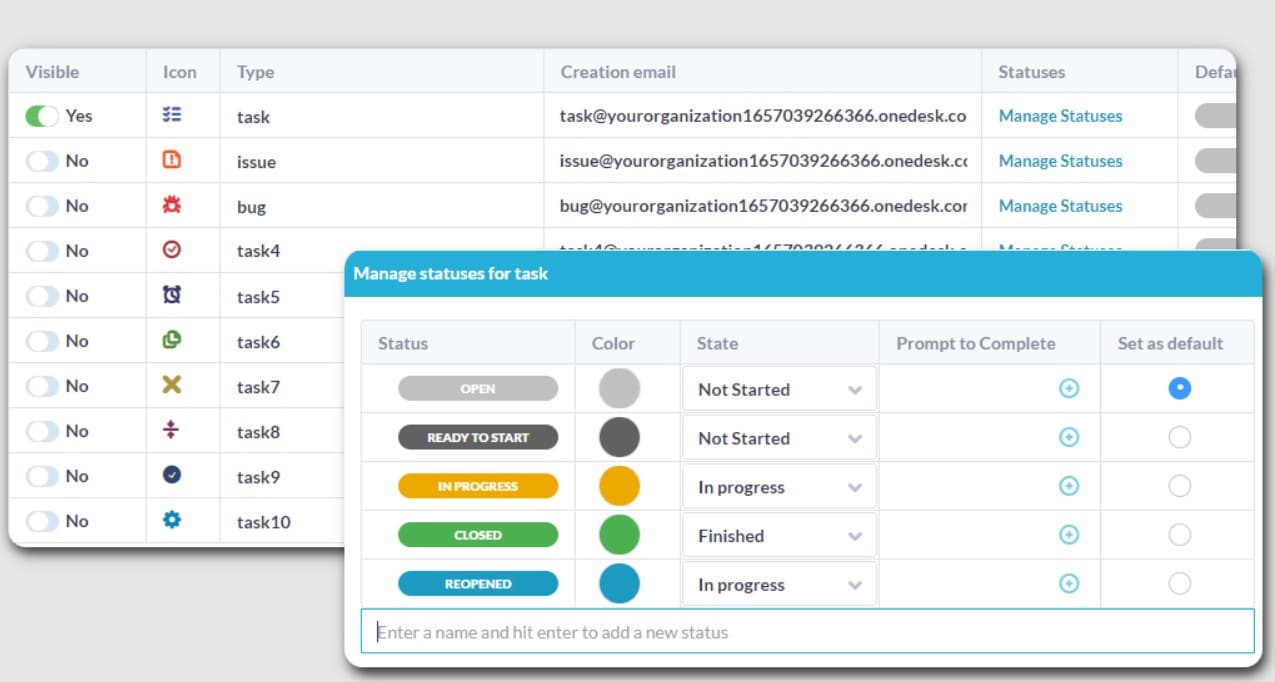Change orange color of IN PROGRESS status
Screen dimensions: 1275x682
tap(619, 486)
